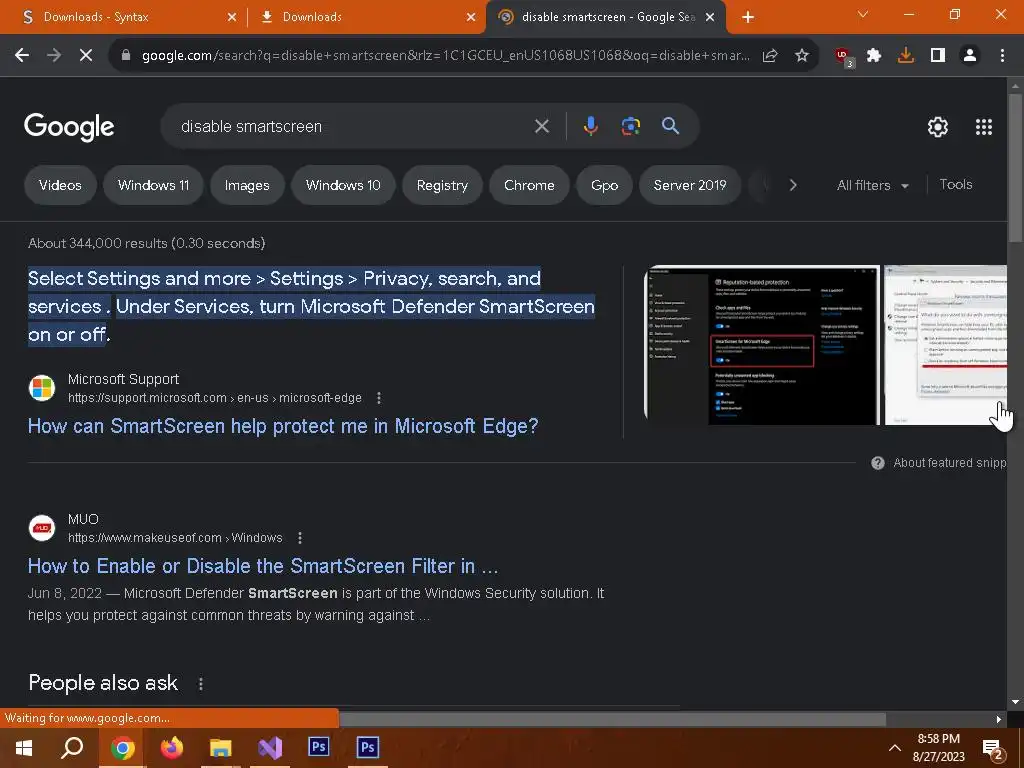Open How can SmartScreen help protect link
The image size is (1024, 768).
click(283, 426)
